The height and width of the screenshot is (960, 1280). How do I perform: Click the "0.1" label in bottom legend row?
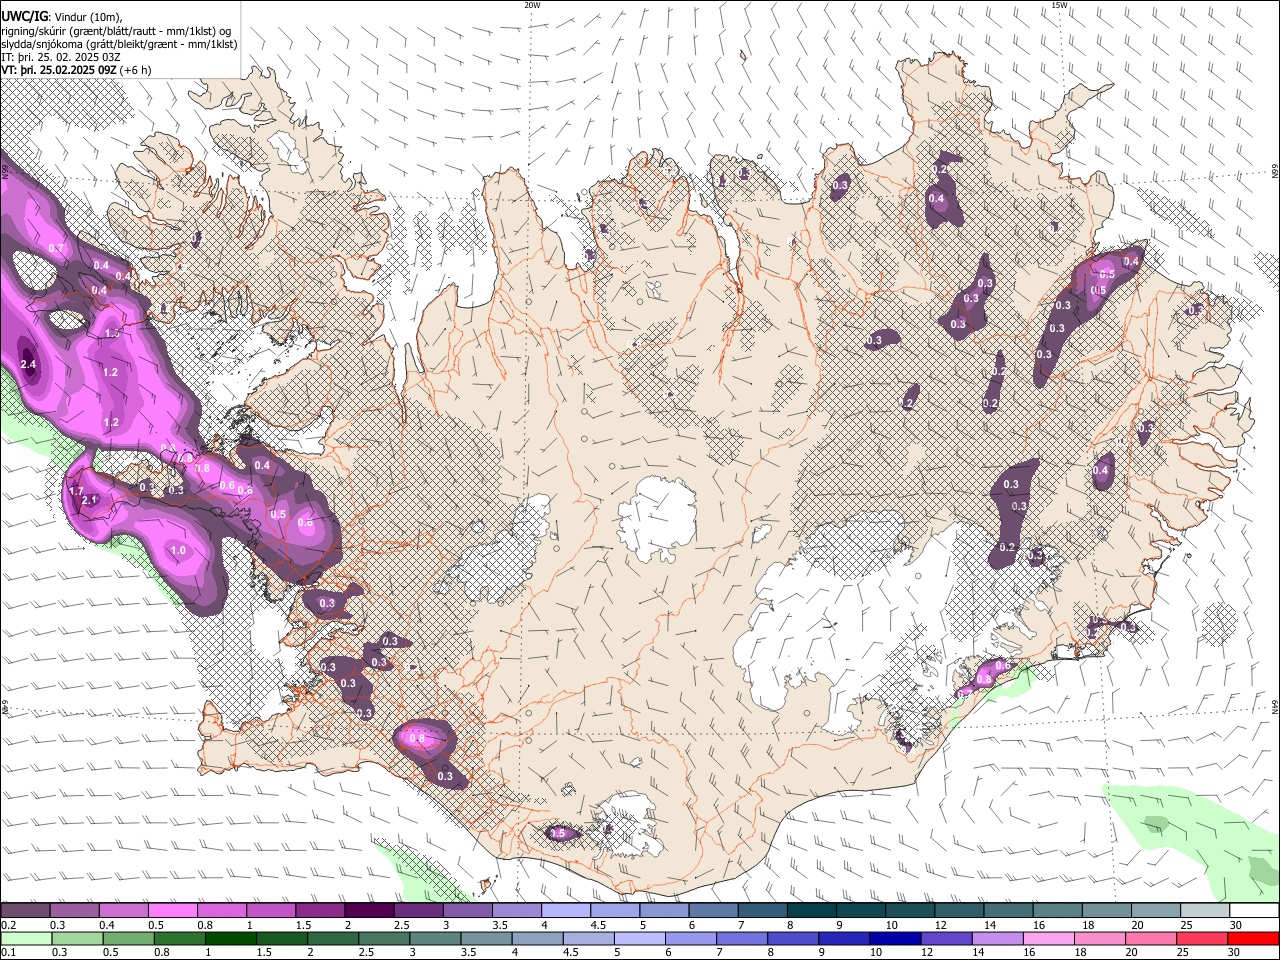[8, 953]
